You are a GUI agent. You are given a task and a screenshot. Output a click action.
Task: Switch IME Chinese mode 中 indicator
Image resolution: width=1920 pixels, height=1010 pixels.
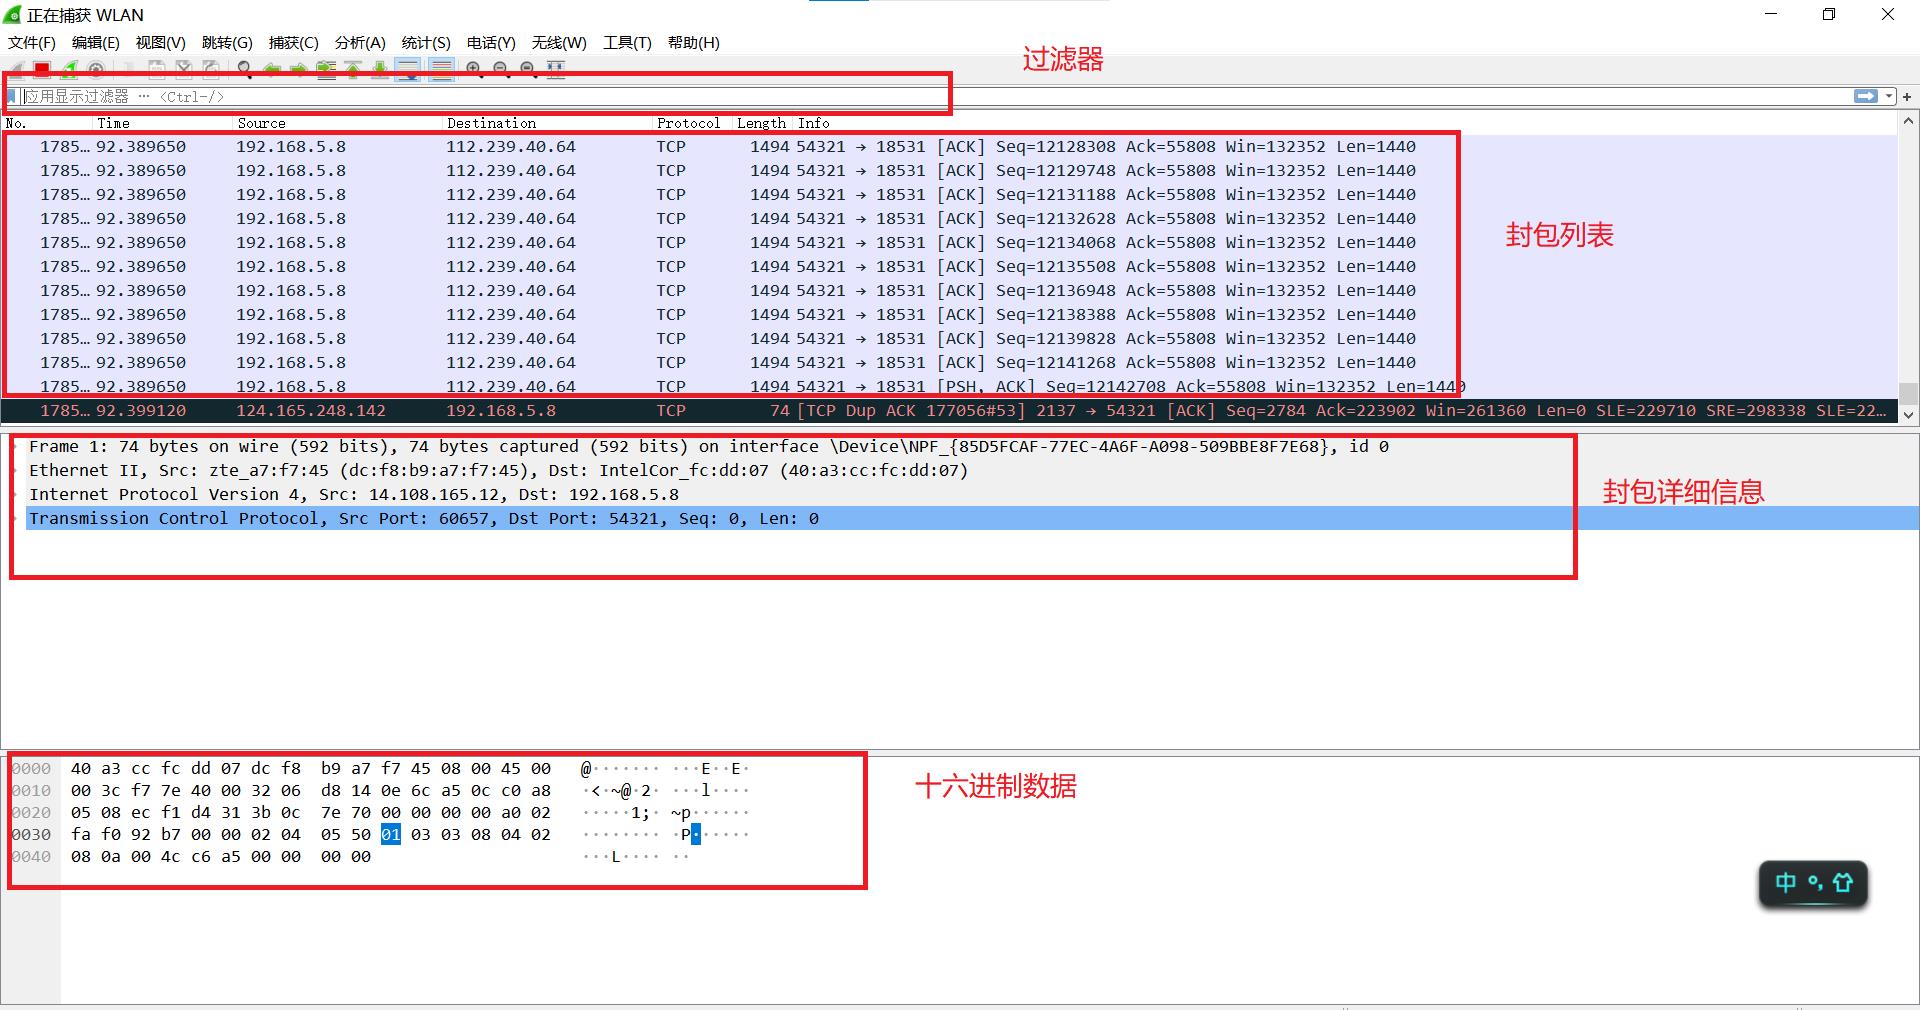click(x=1785, y=882)
